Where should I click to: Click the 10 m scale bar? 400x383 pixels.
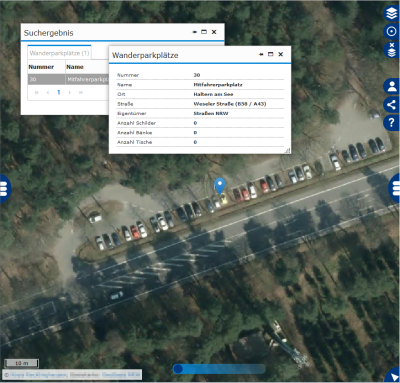[22, 363]
